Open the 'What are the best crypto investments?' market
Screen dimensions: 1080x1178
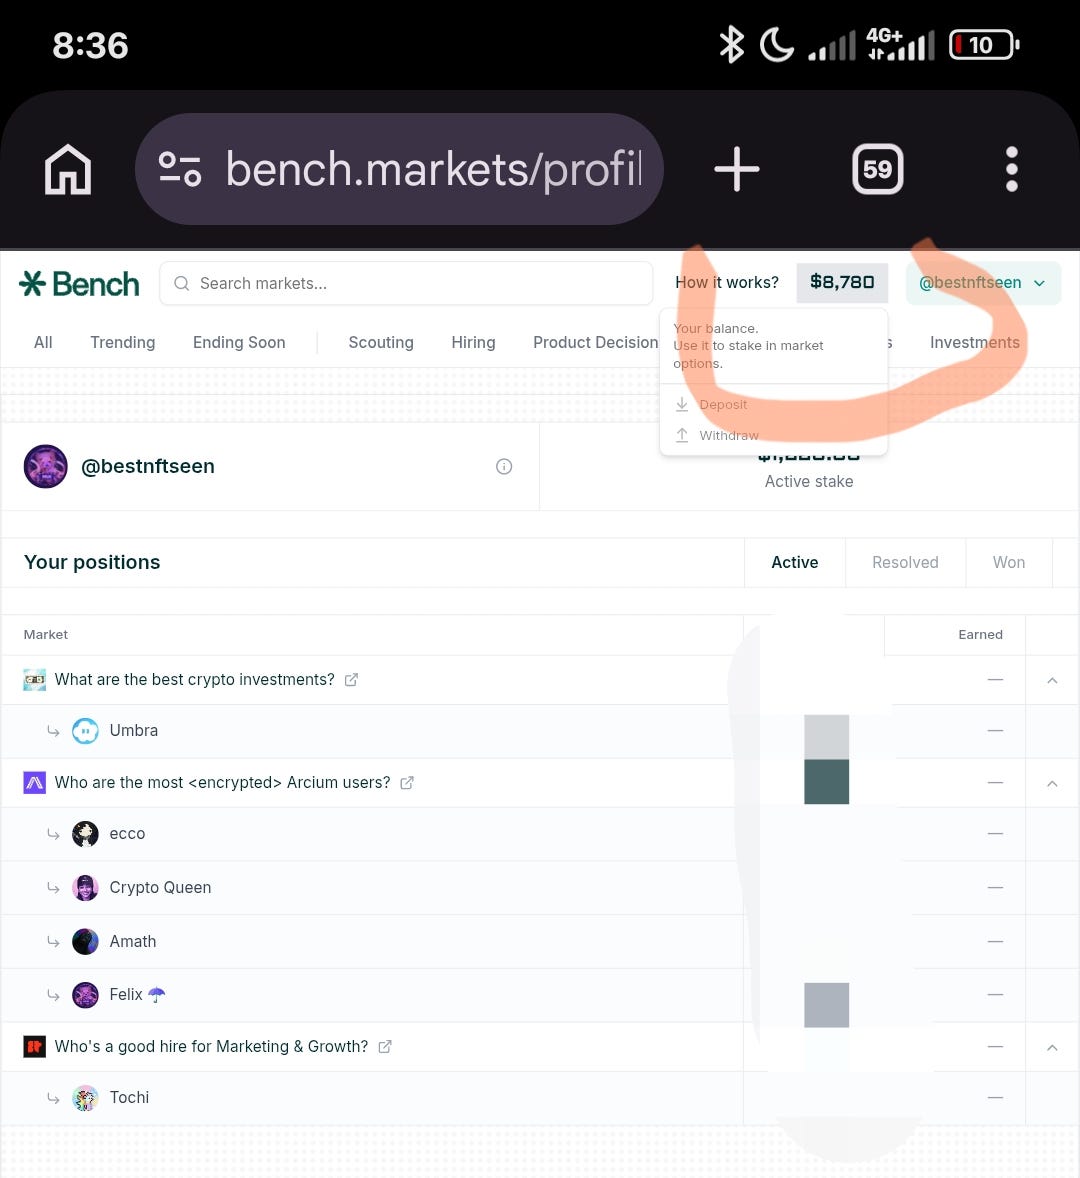195,680
